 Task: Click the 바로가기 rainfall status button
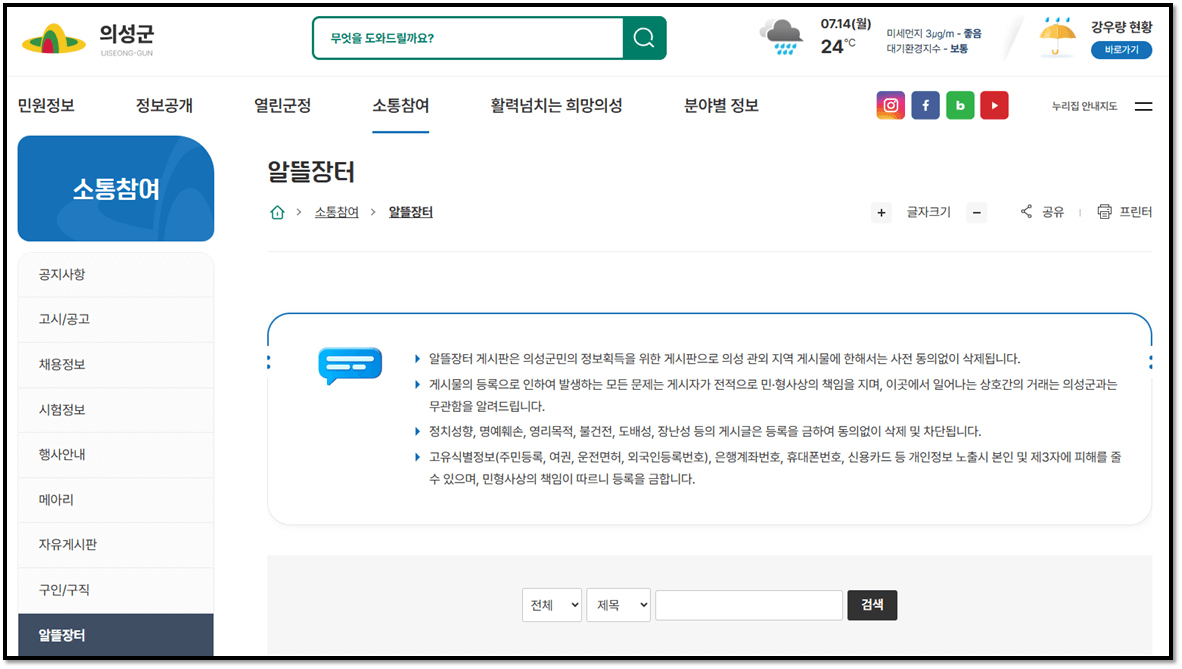1120,50
